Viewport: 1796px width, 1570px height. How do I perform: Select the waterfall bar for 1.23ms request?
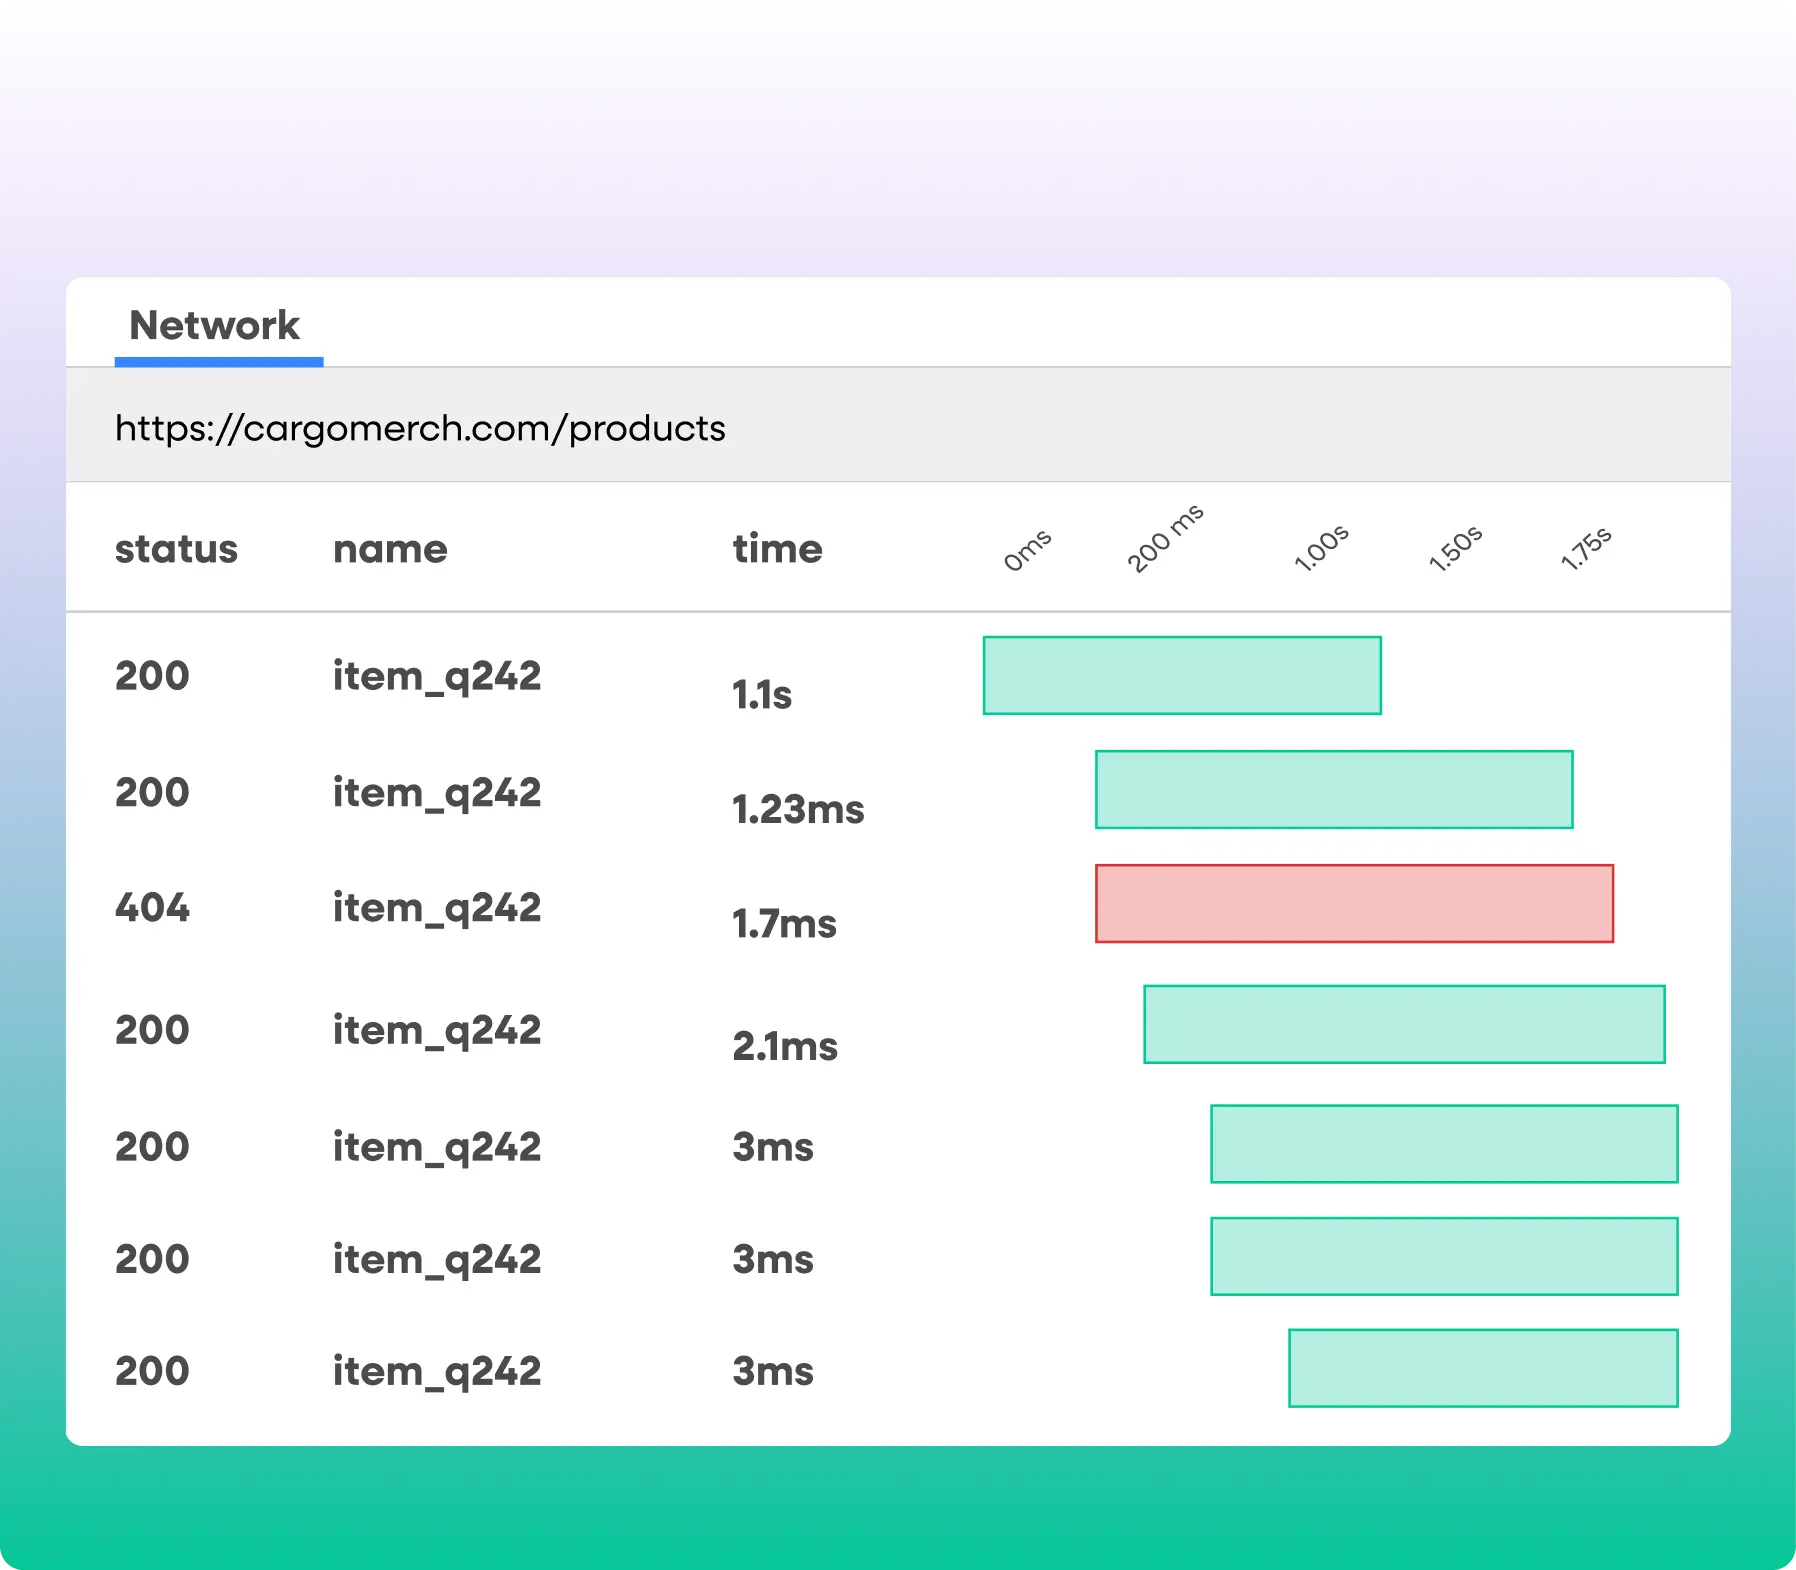click(x=1334, y=790)
